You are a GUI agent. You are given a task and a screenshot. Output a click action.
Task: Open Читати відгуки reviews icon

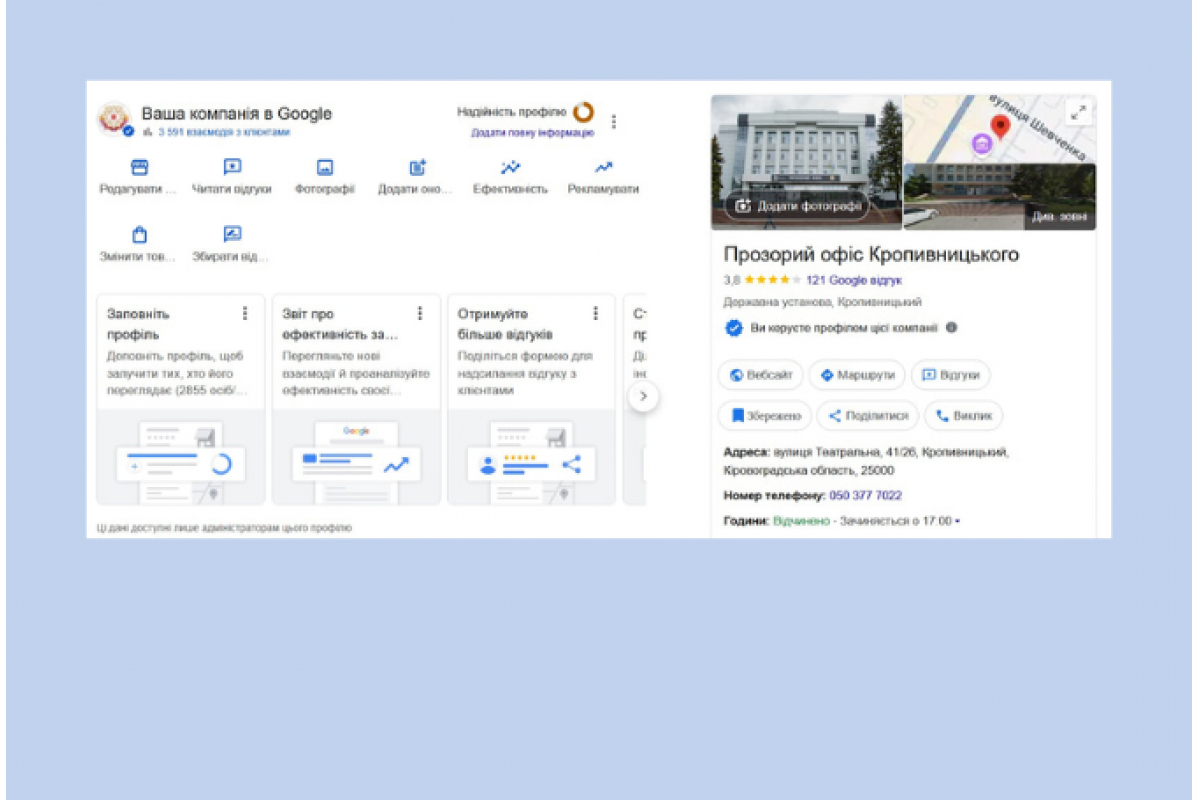click(x=232, y=167)
